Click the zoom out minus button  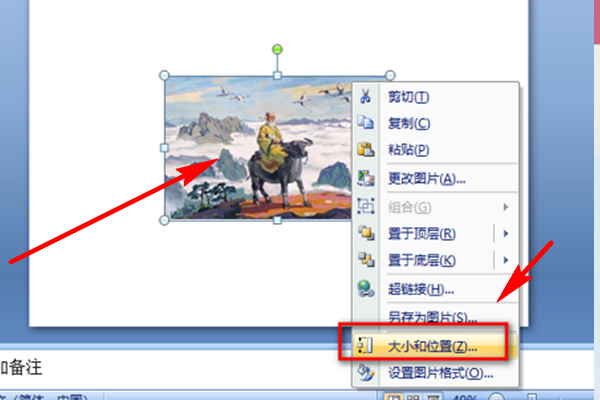point(496,397)
